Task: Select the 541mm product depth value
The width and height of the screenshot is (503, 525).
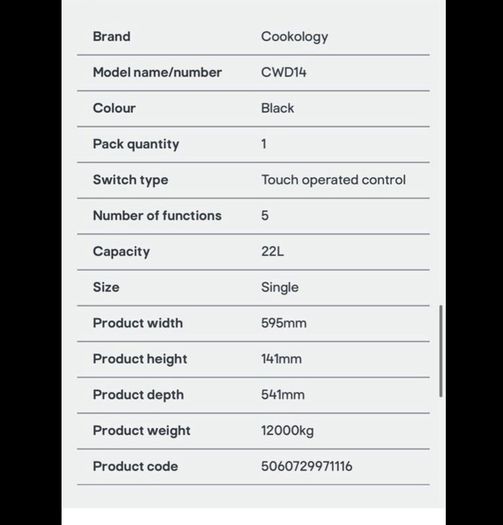Action: pyautogui.click(x=283, y=395)
